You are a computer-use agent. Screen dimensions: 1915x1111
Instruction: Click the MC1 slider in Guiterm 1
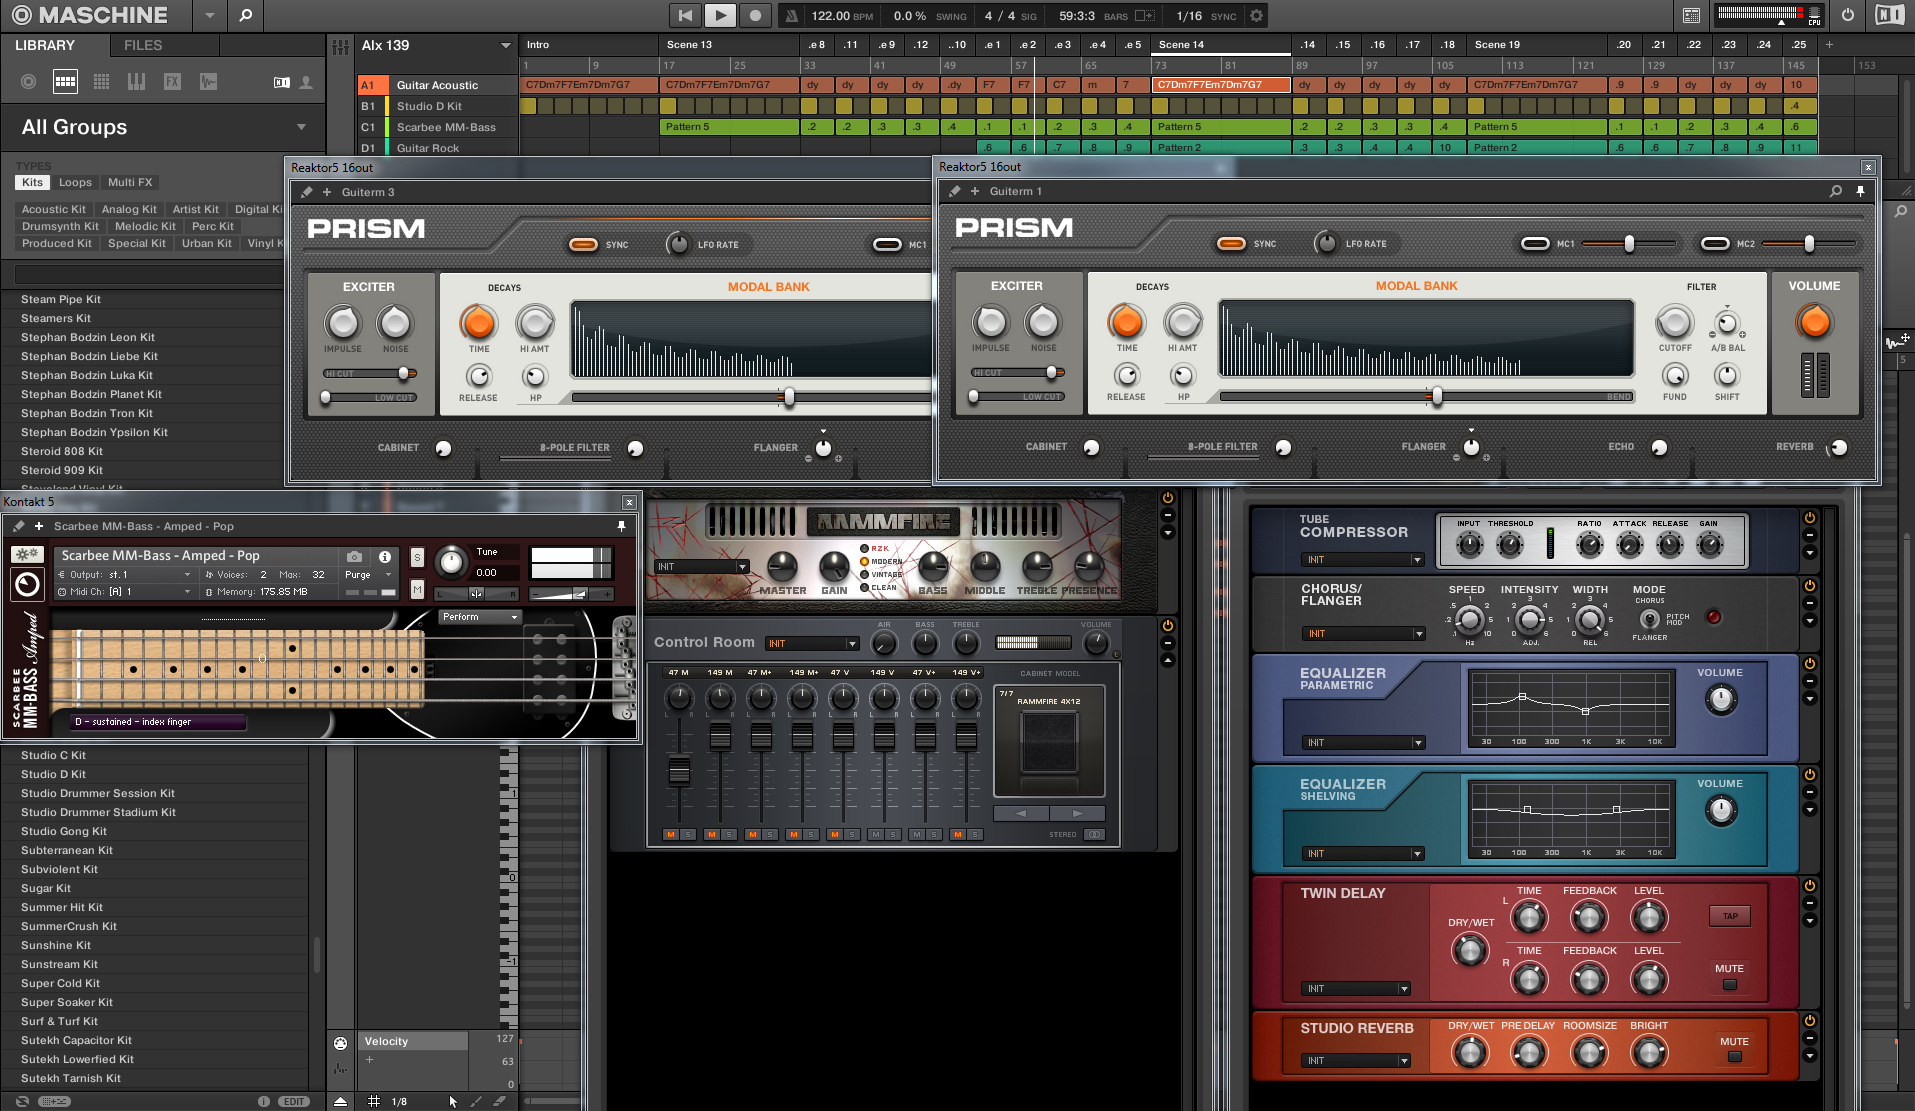1628,244
